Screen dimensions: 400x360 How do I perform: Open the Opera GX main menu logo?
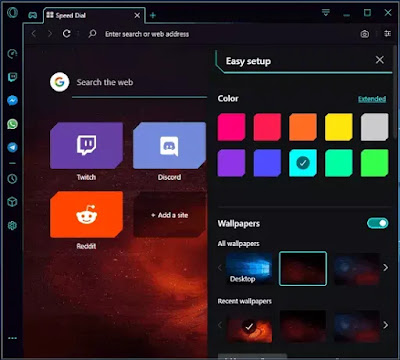[x=12, y=13]
